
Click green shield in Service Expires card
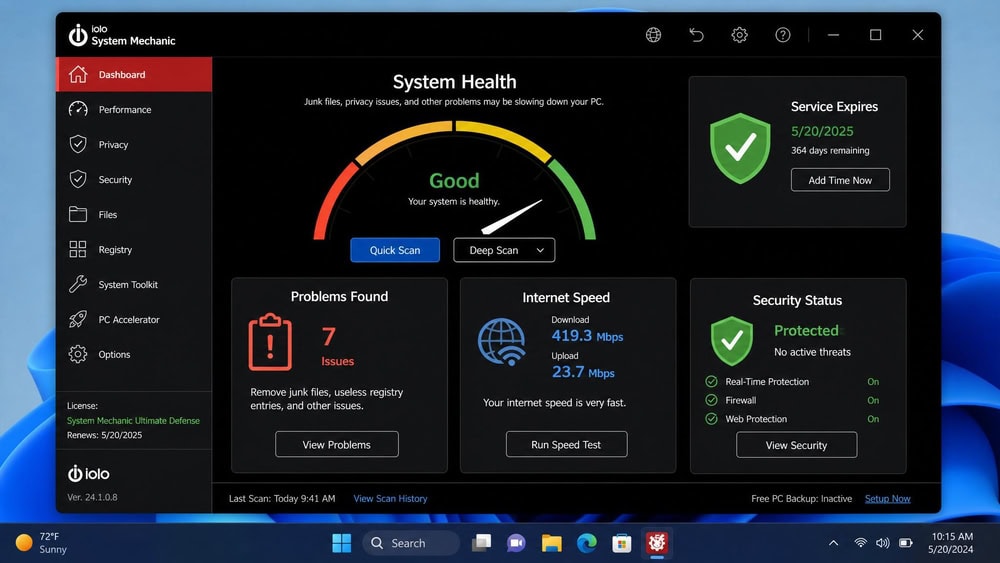click(x=740, y=148)
